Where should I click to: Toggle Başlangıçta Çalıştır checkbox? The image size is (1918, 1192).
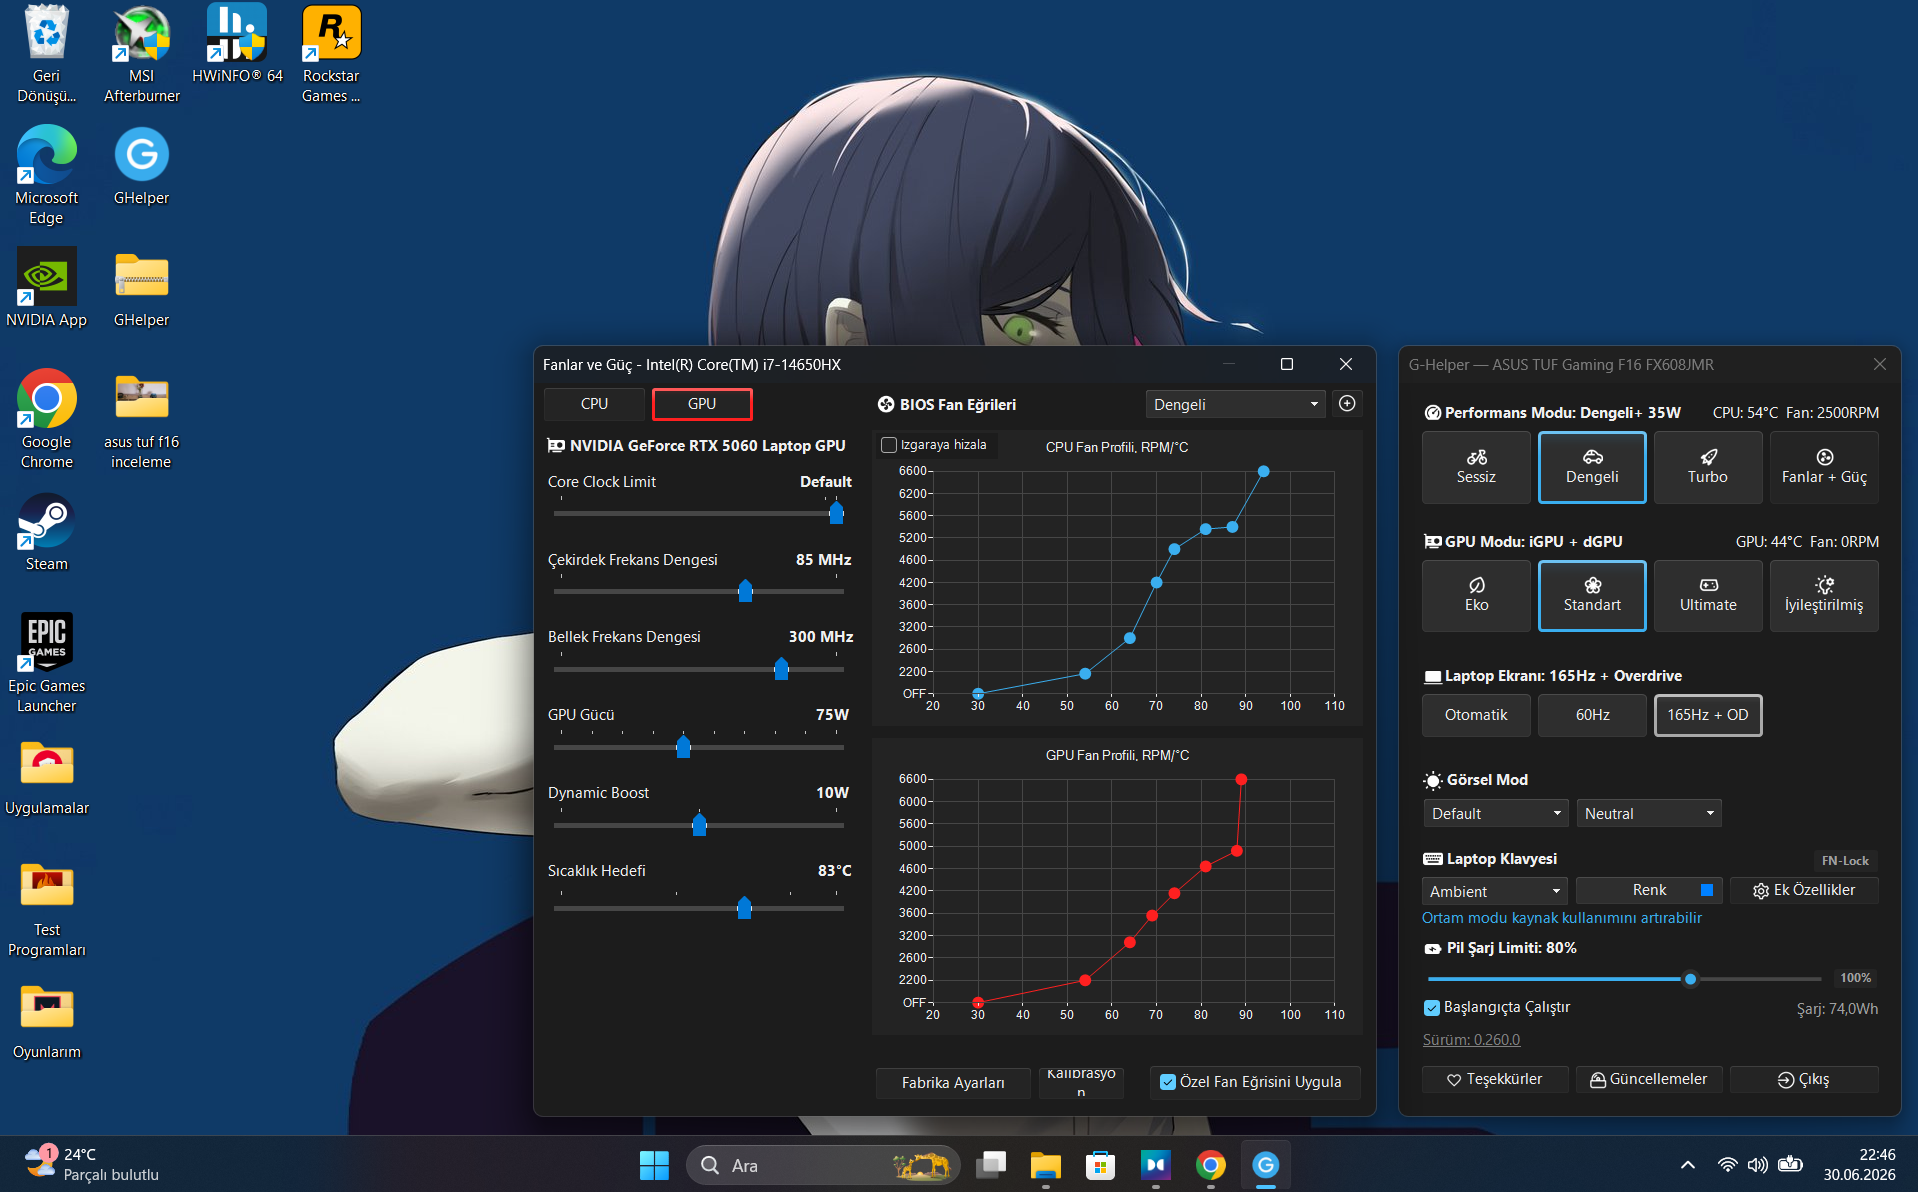pyautogui.click(x=1432, y=1008)
